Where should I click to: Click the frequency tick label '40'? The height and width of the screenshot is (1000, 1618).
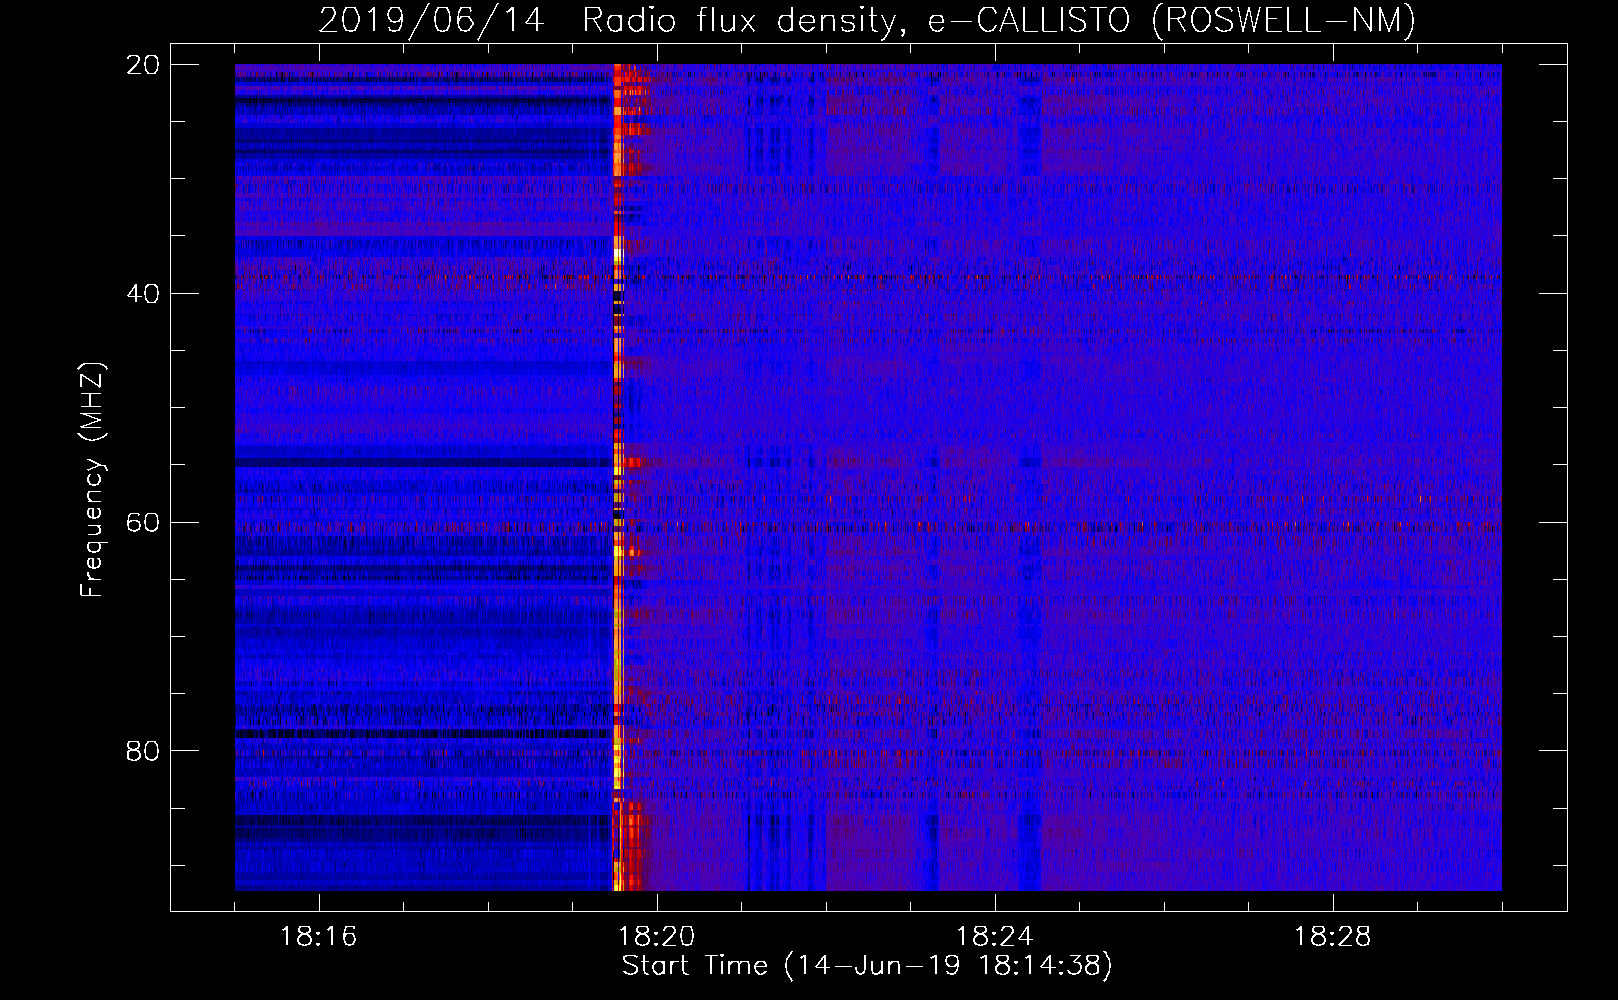click(x=142, y=294)
